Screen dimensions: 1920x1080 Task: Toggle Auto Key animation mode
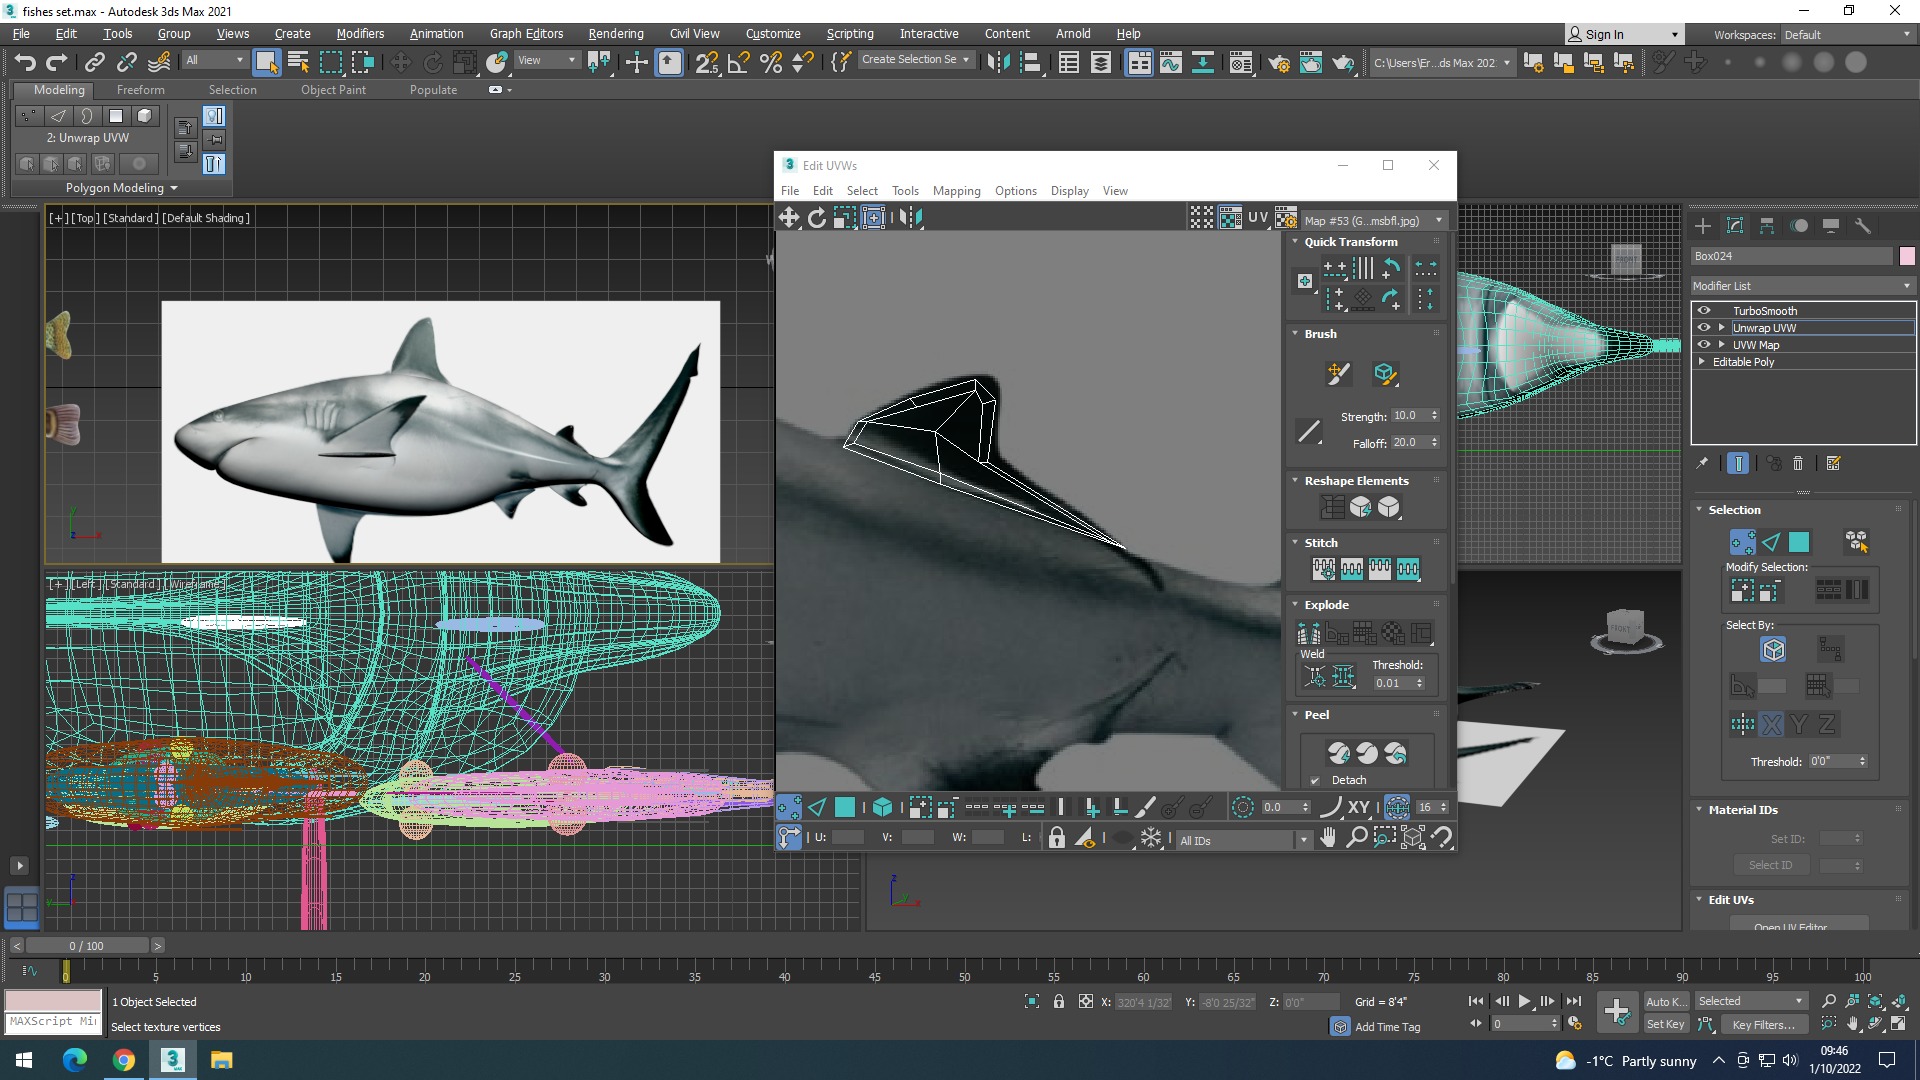click(x=1666, y=1001)
